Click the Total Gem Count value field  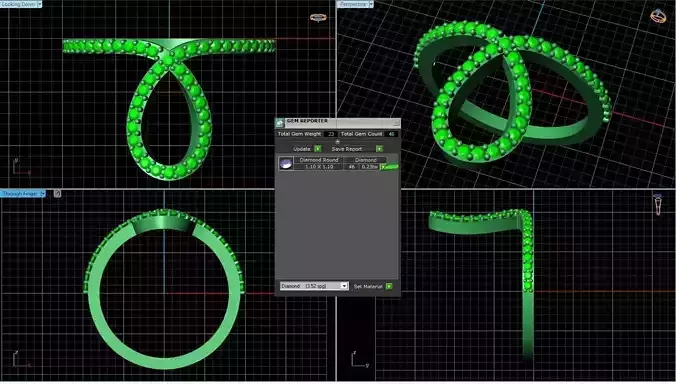point(391,134)
